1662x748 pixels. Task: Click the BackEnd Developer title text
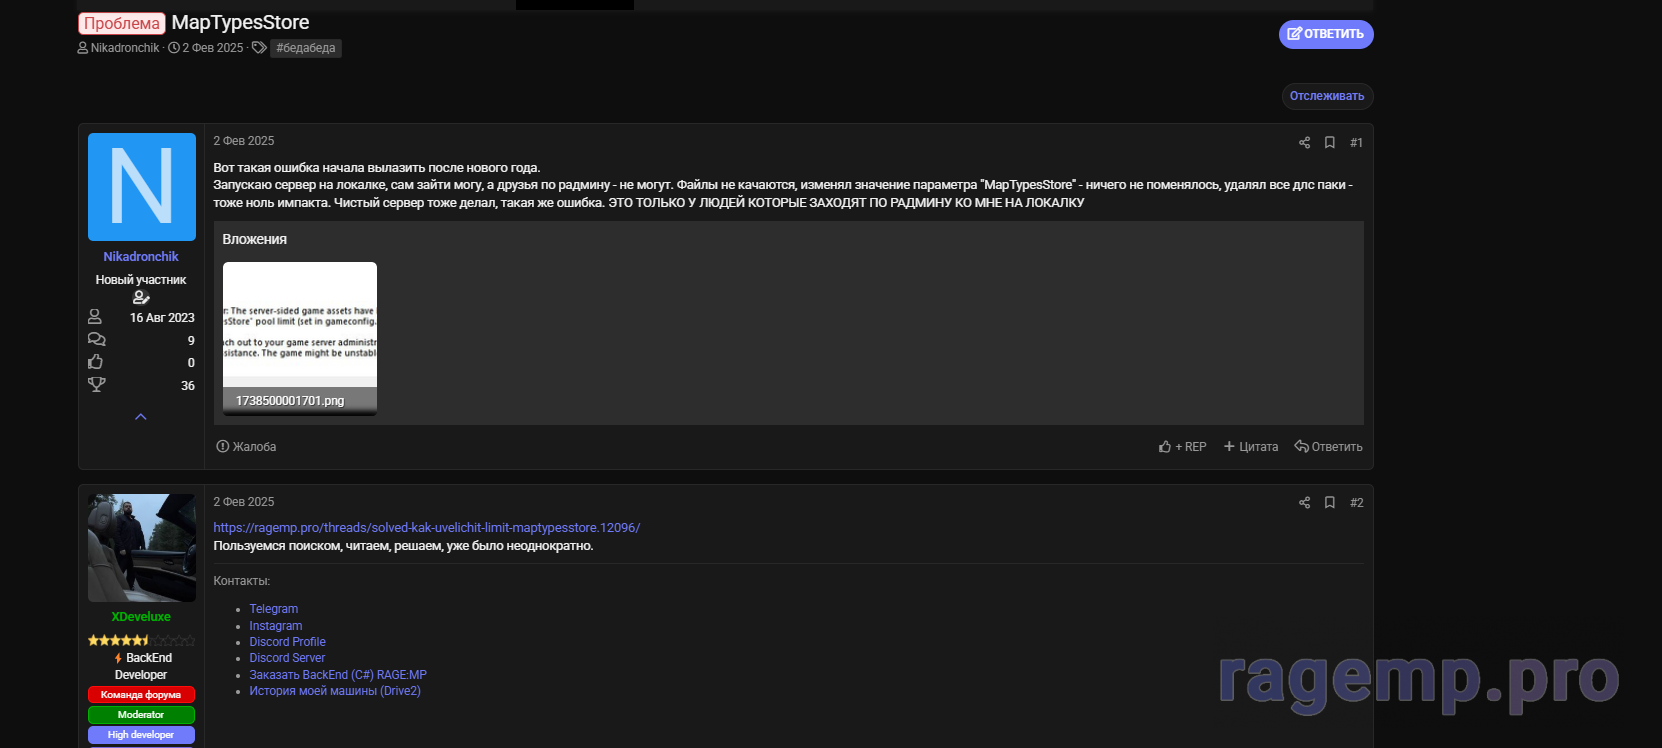pos(141,666)
